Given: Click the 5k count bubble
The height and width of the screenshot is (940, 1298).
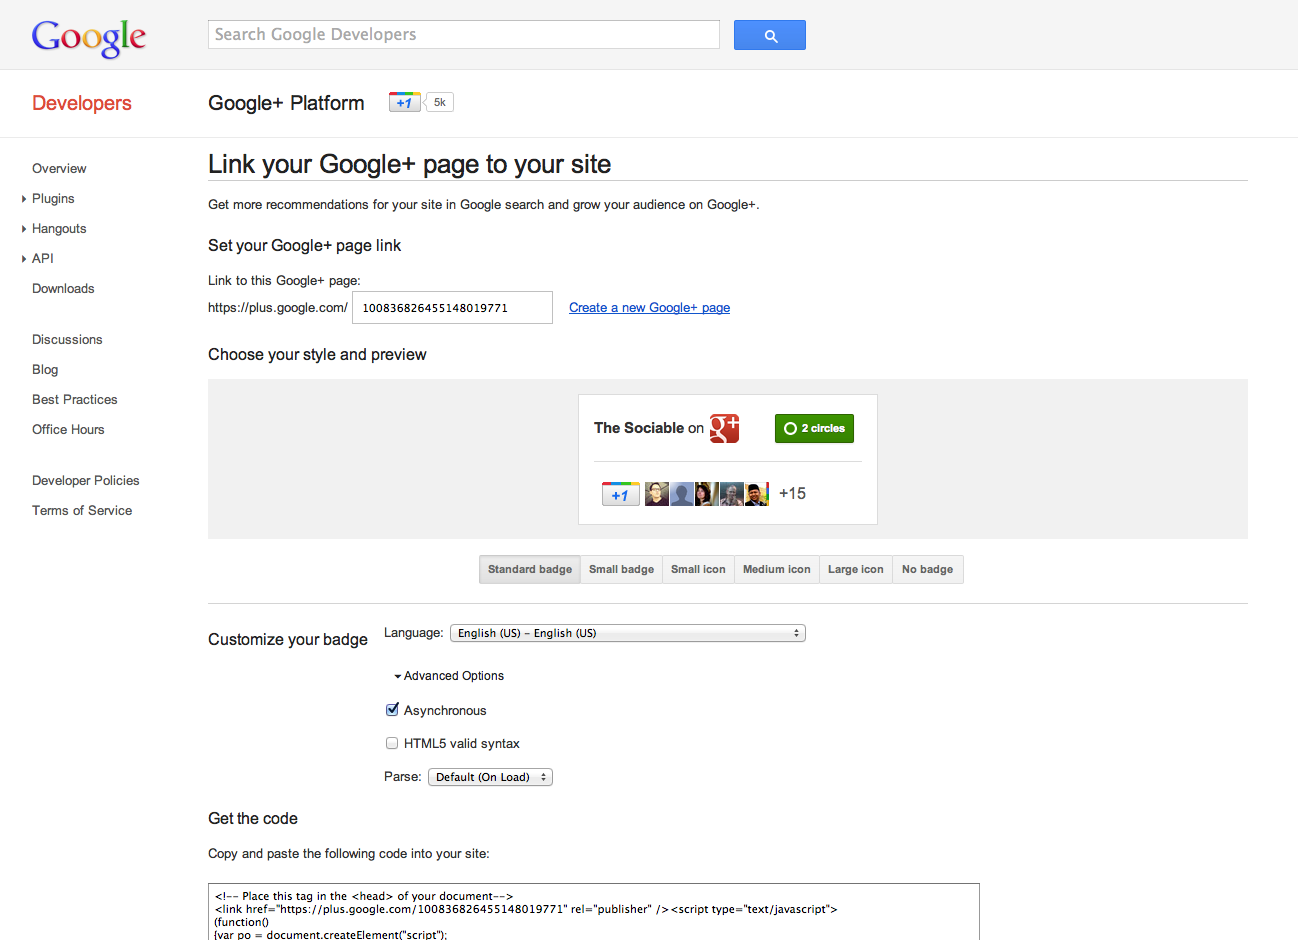Looking at the screenshot, I should [440, 102].
